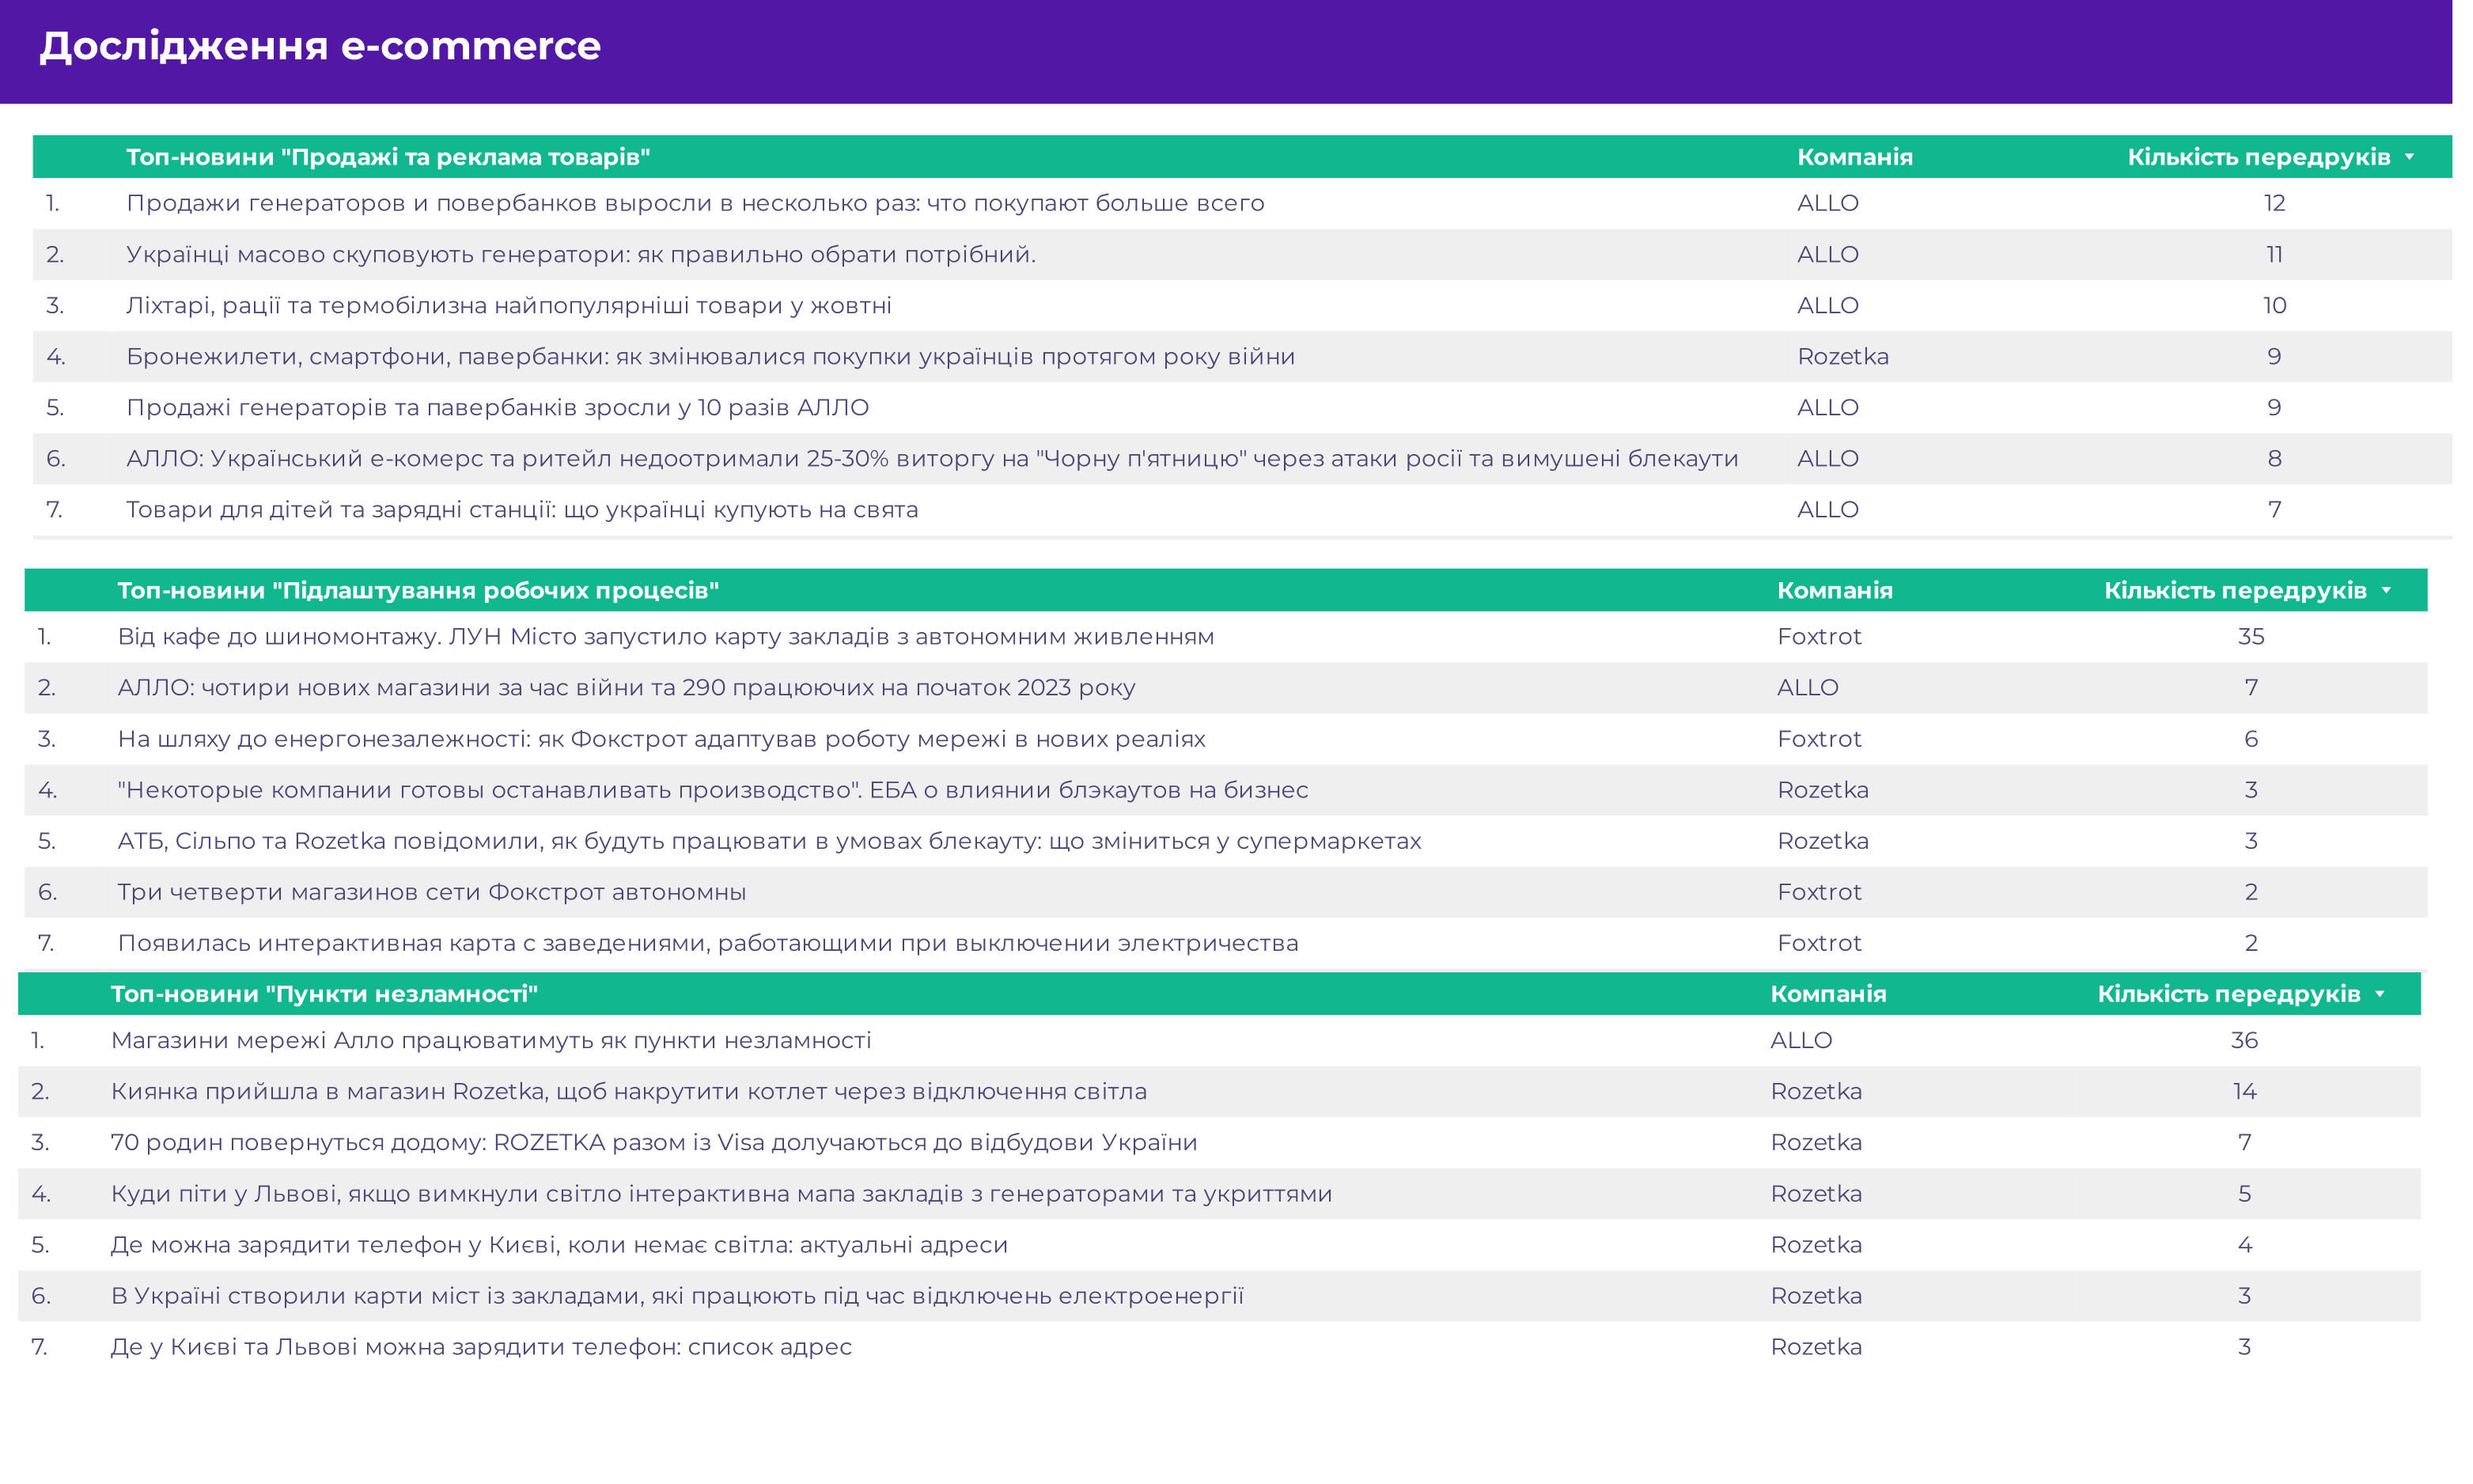Click 'Магазини мережі Алло працюватимуть' news row
2473x1484 pixels.
pos(490,1040)
